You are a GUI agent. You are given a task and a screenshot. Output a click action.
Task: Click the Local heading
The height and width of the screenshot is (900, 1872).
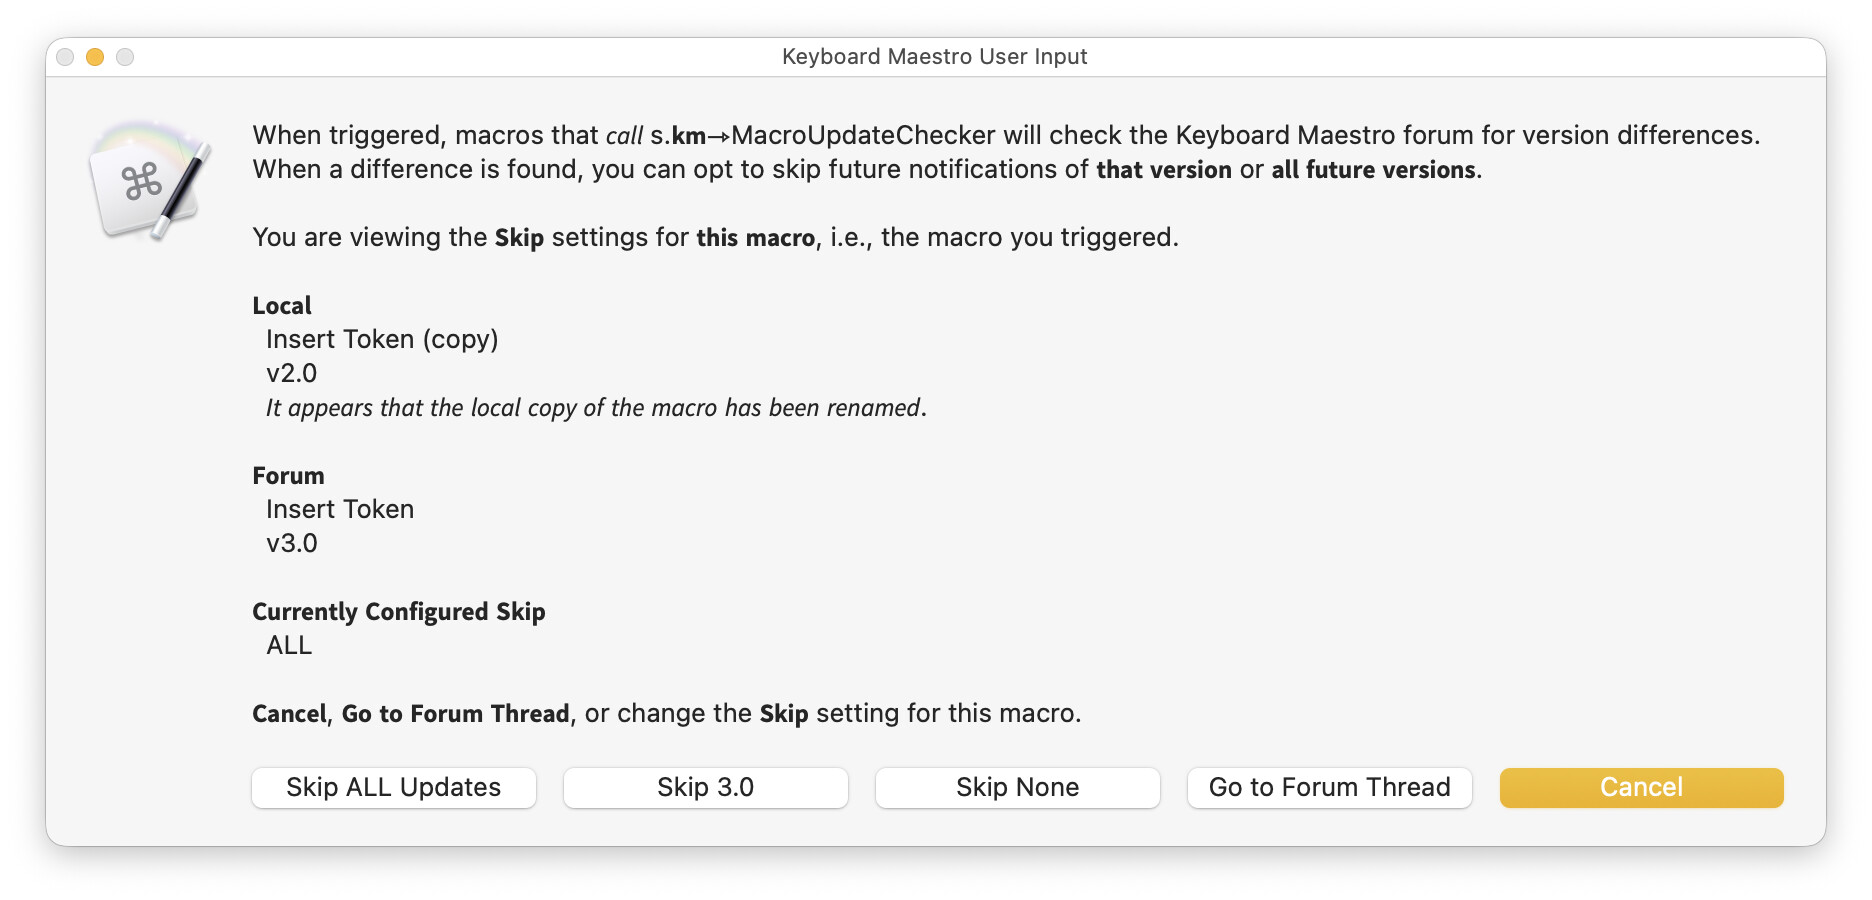tap(282, 305)
